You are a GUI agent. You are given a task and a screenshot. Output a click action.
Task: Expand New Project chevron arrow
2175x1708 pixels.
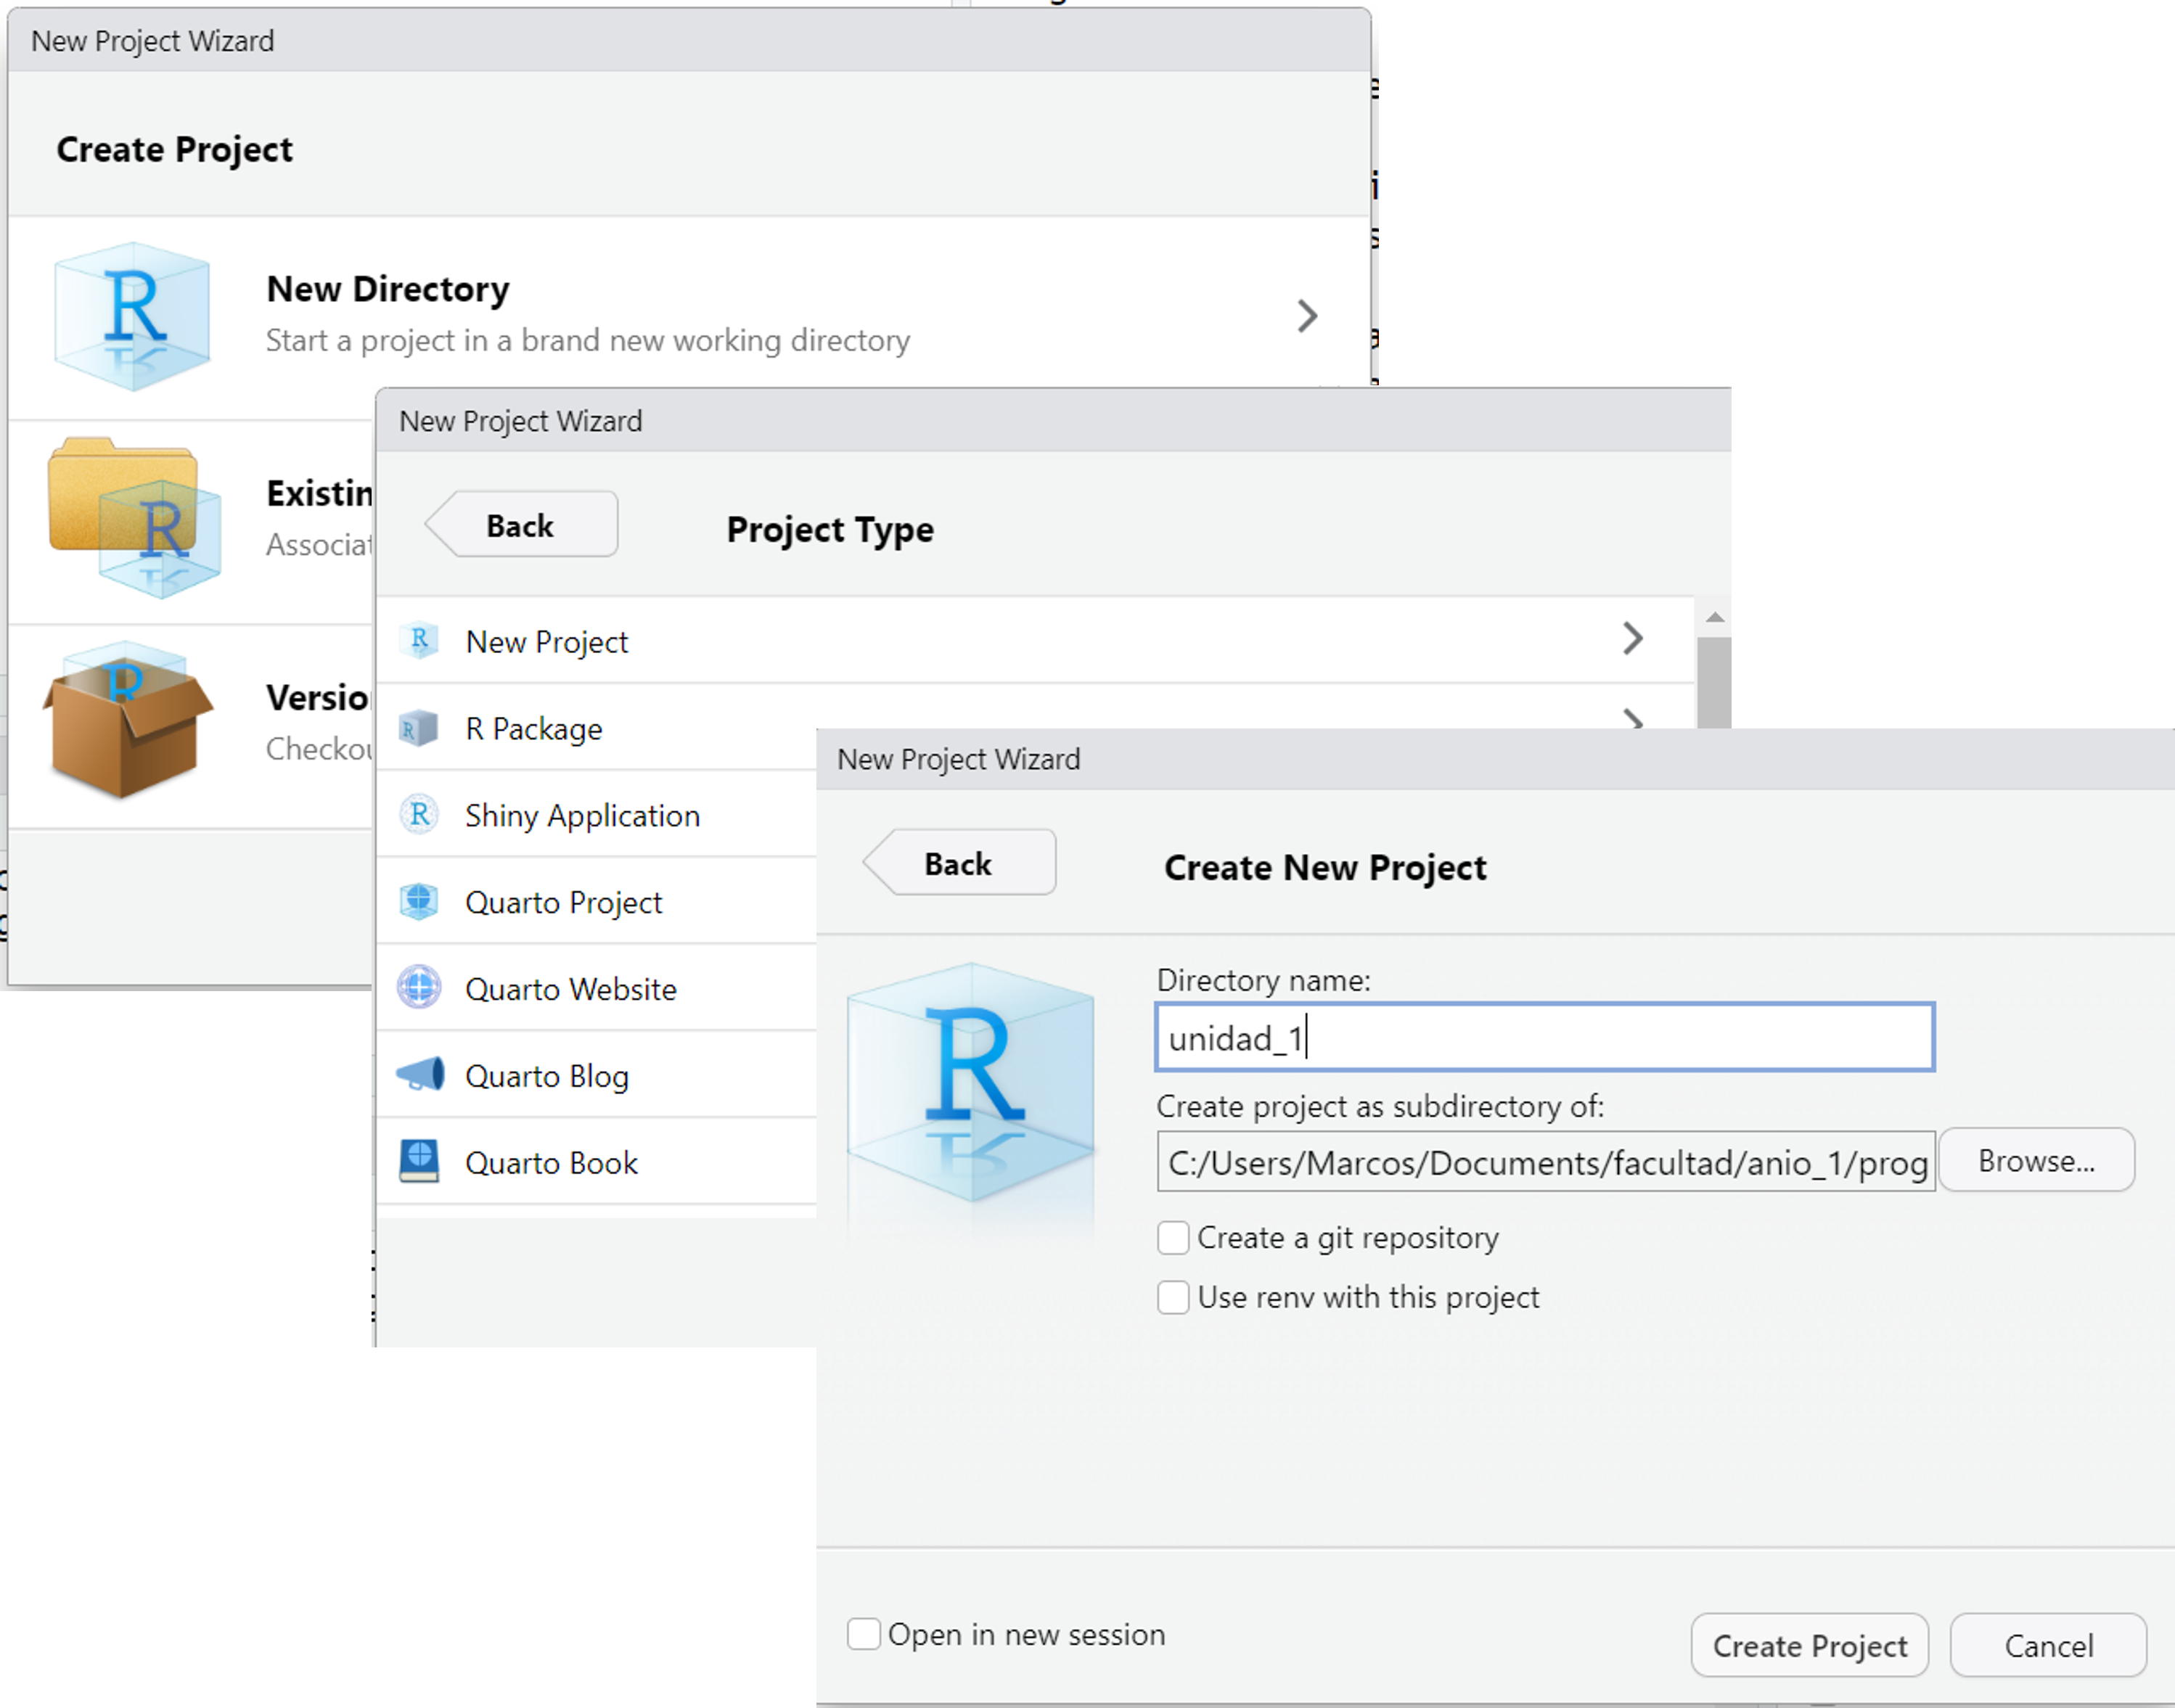click(x=1632, y=638)
